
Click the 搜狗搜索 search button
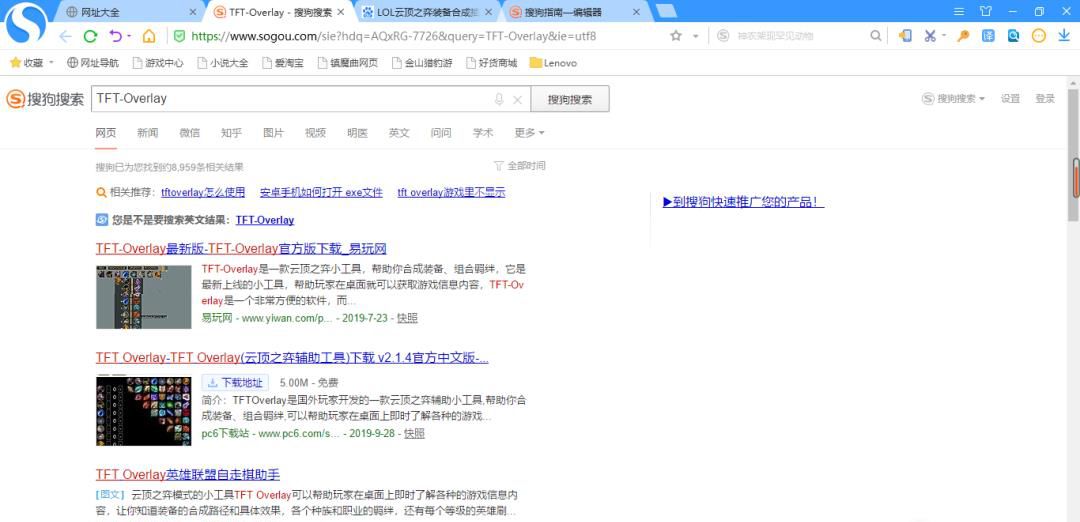tap(570, 99)
